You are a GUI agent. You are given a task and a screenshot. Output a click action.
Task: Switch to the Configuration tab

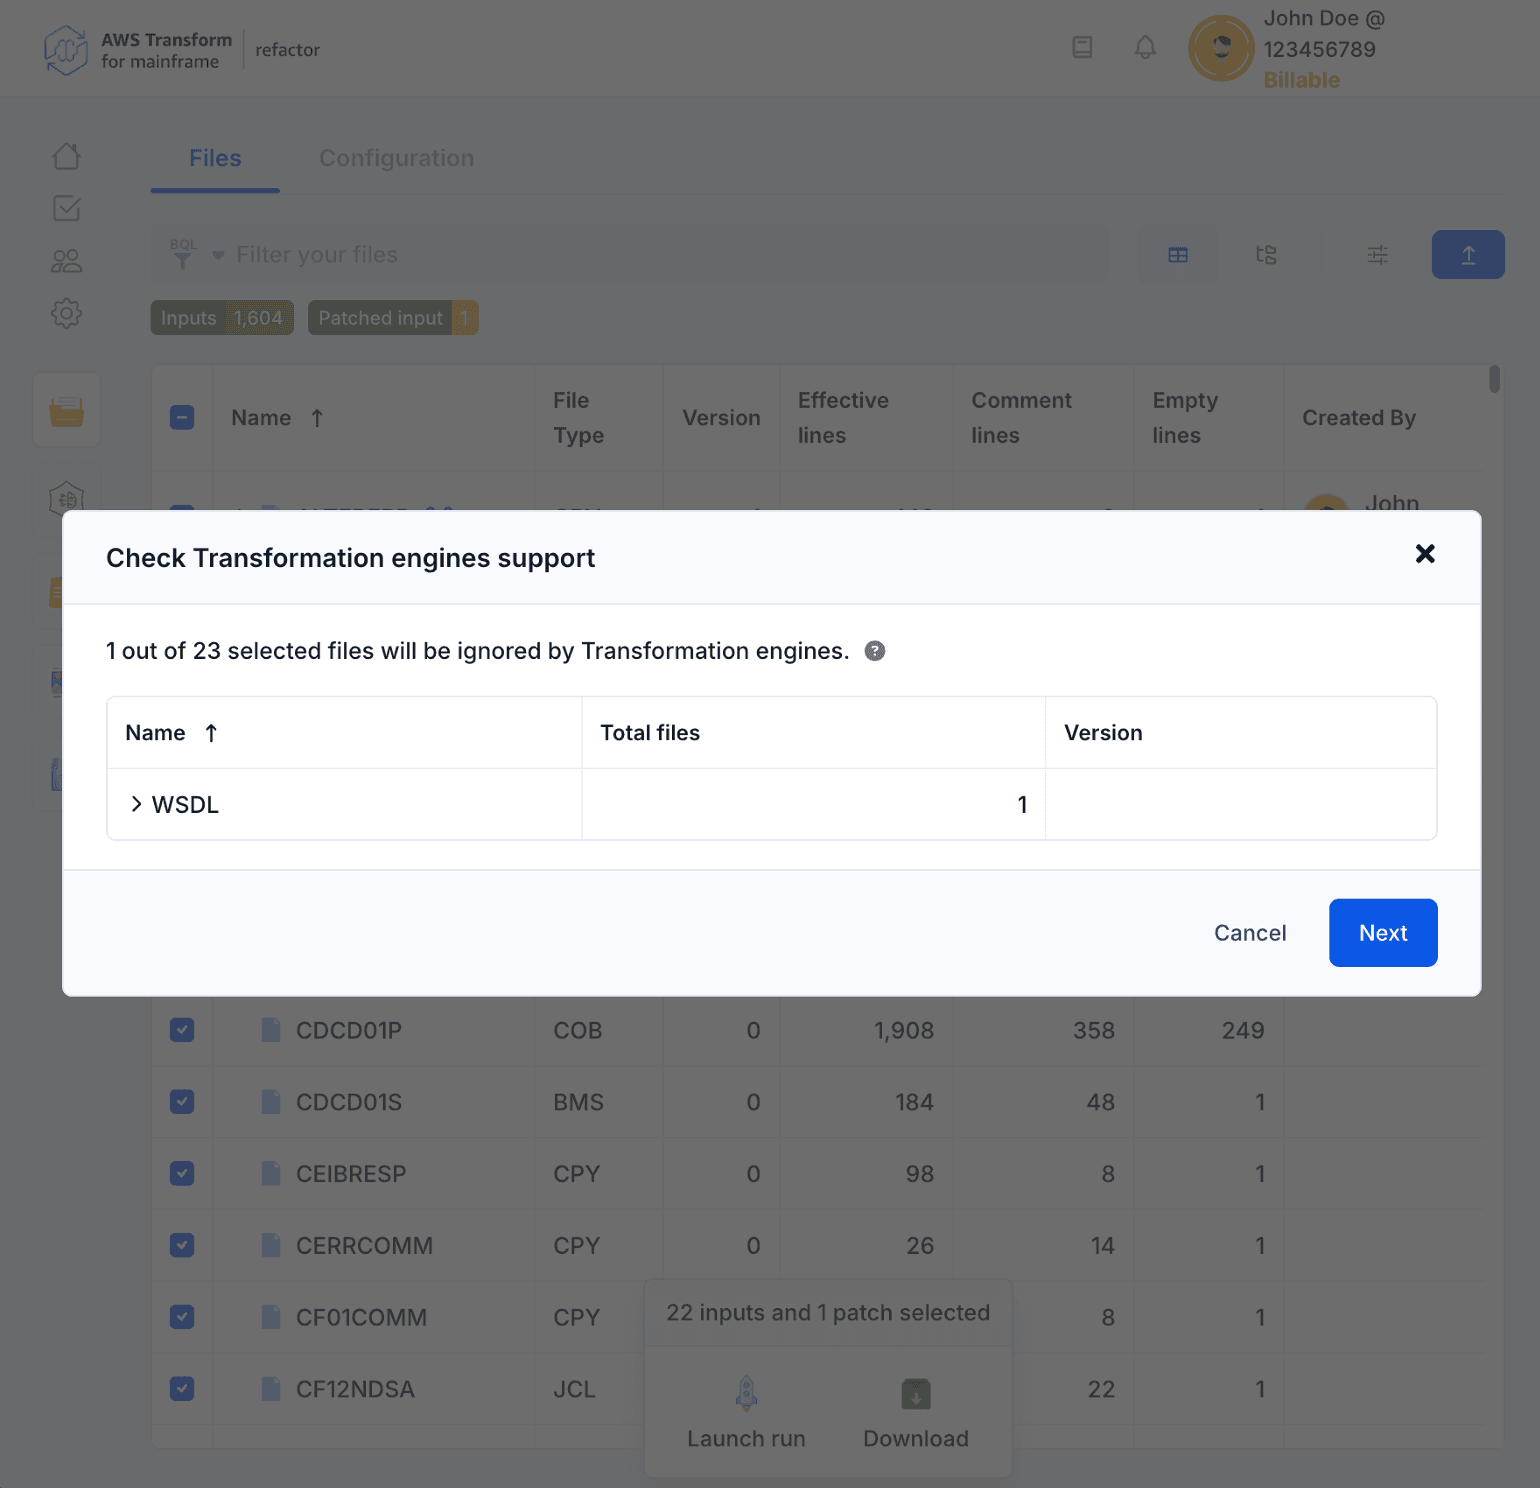(x=396, y=158)
